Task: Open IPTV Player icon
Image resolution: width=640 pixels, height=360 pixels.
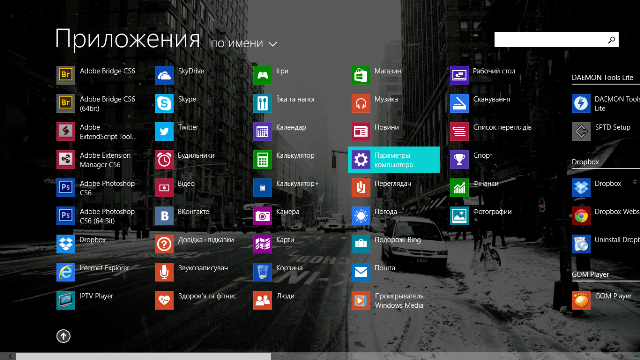Action: tap(65, 300)
